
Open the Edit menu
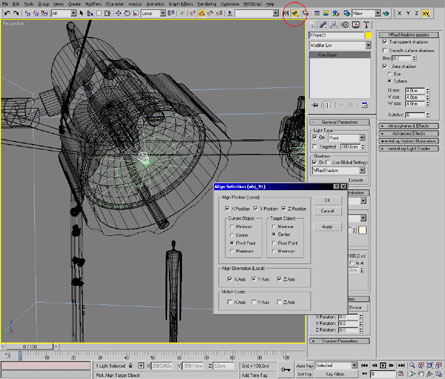pos(16,4)
